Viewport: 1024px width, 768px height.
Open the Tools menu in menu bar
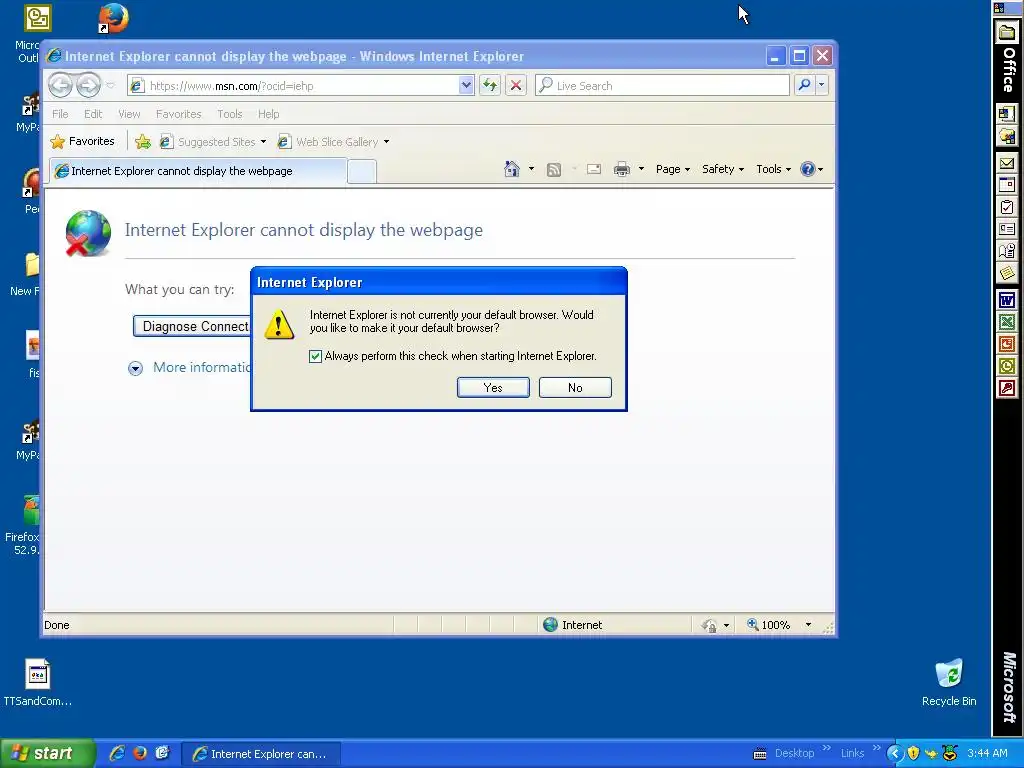pos(230,114)
